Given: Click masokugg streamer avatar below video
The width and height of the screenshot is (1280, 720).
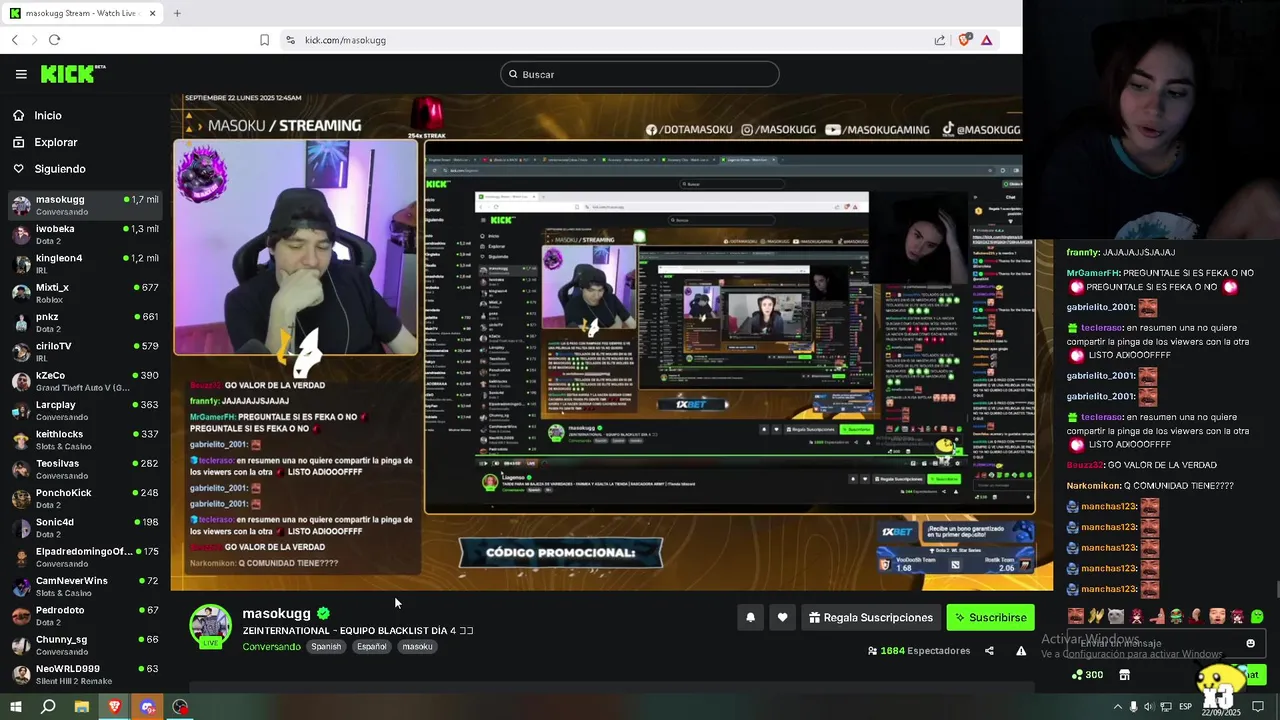Looking at the screenshot, I should [x=211, y=626].
